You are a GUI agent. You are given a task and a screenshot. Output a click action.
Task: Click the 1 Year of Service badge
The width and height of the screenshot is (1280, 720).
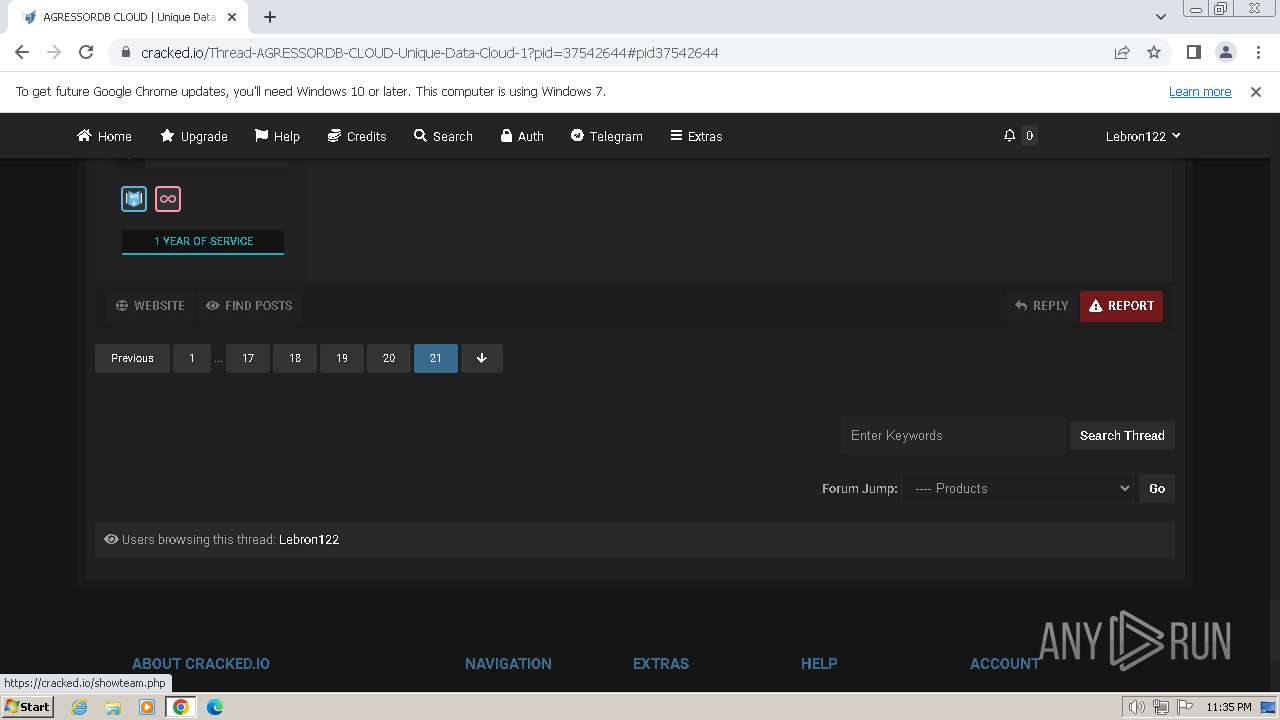[203, 241]
